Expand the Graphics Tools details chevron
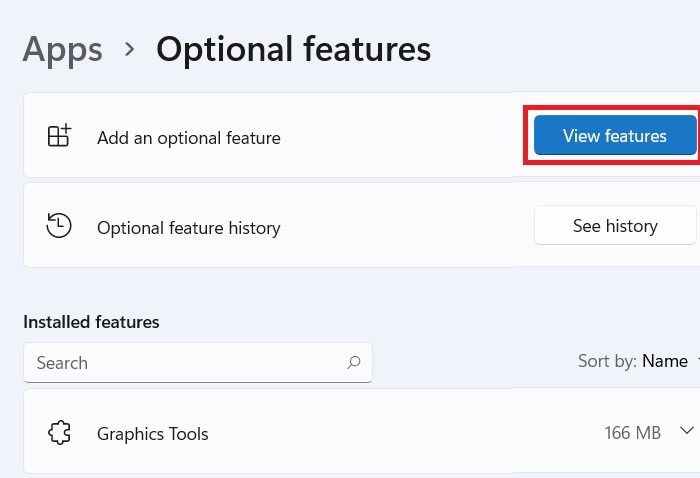 pos(686,431)
